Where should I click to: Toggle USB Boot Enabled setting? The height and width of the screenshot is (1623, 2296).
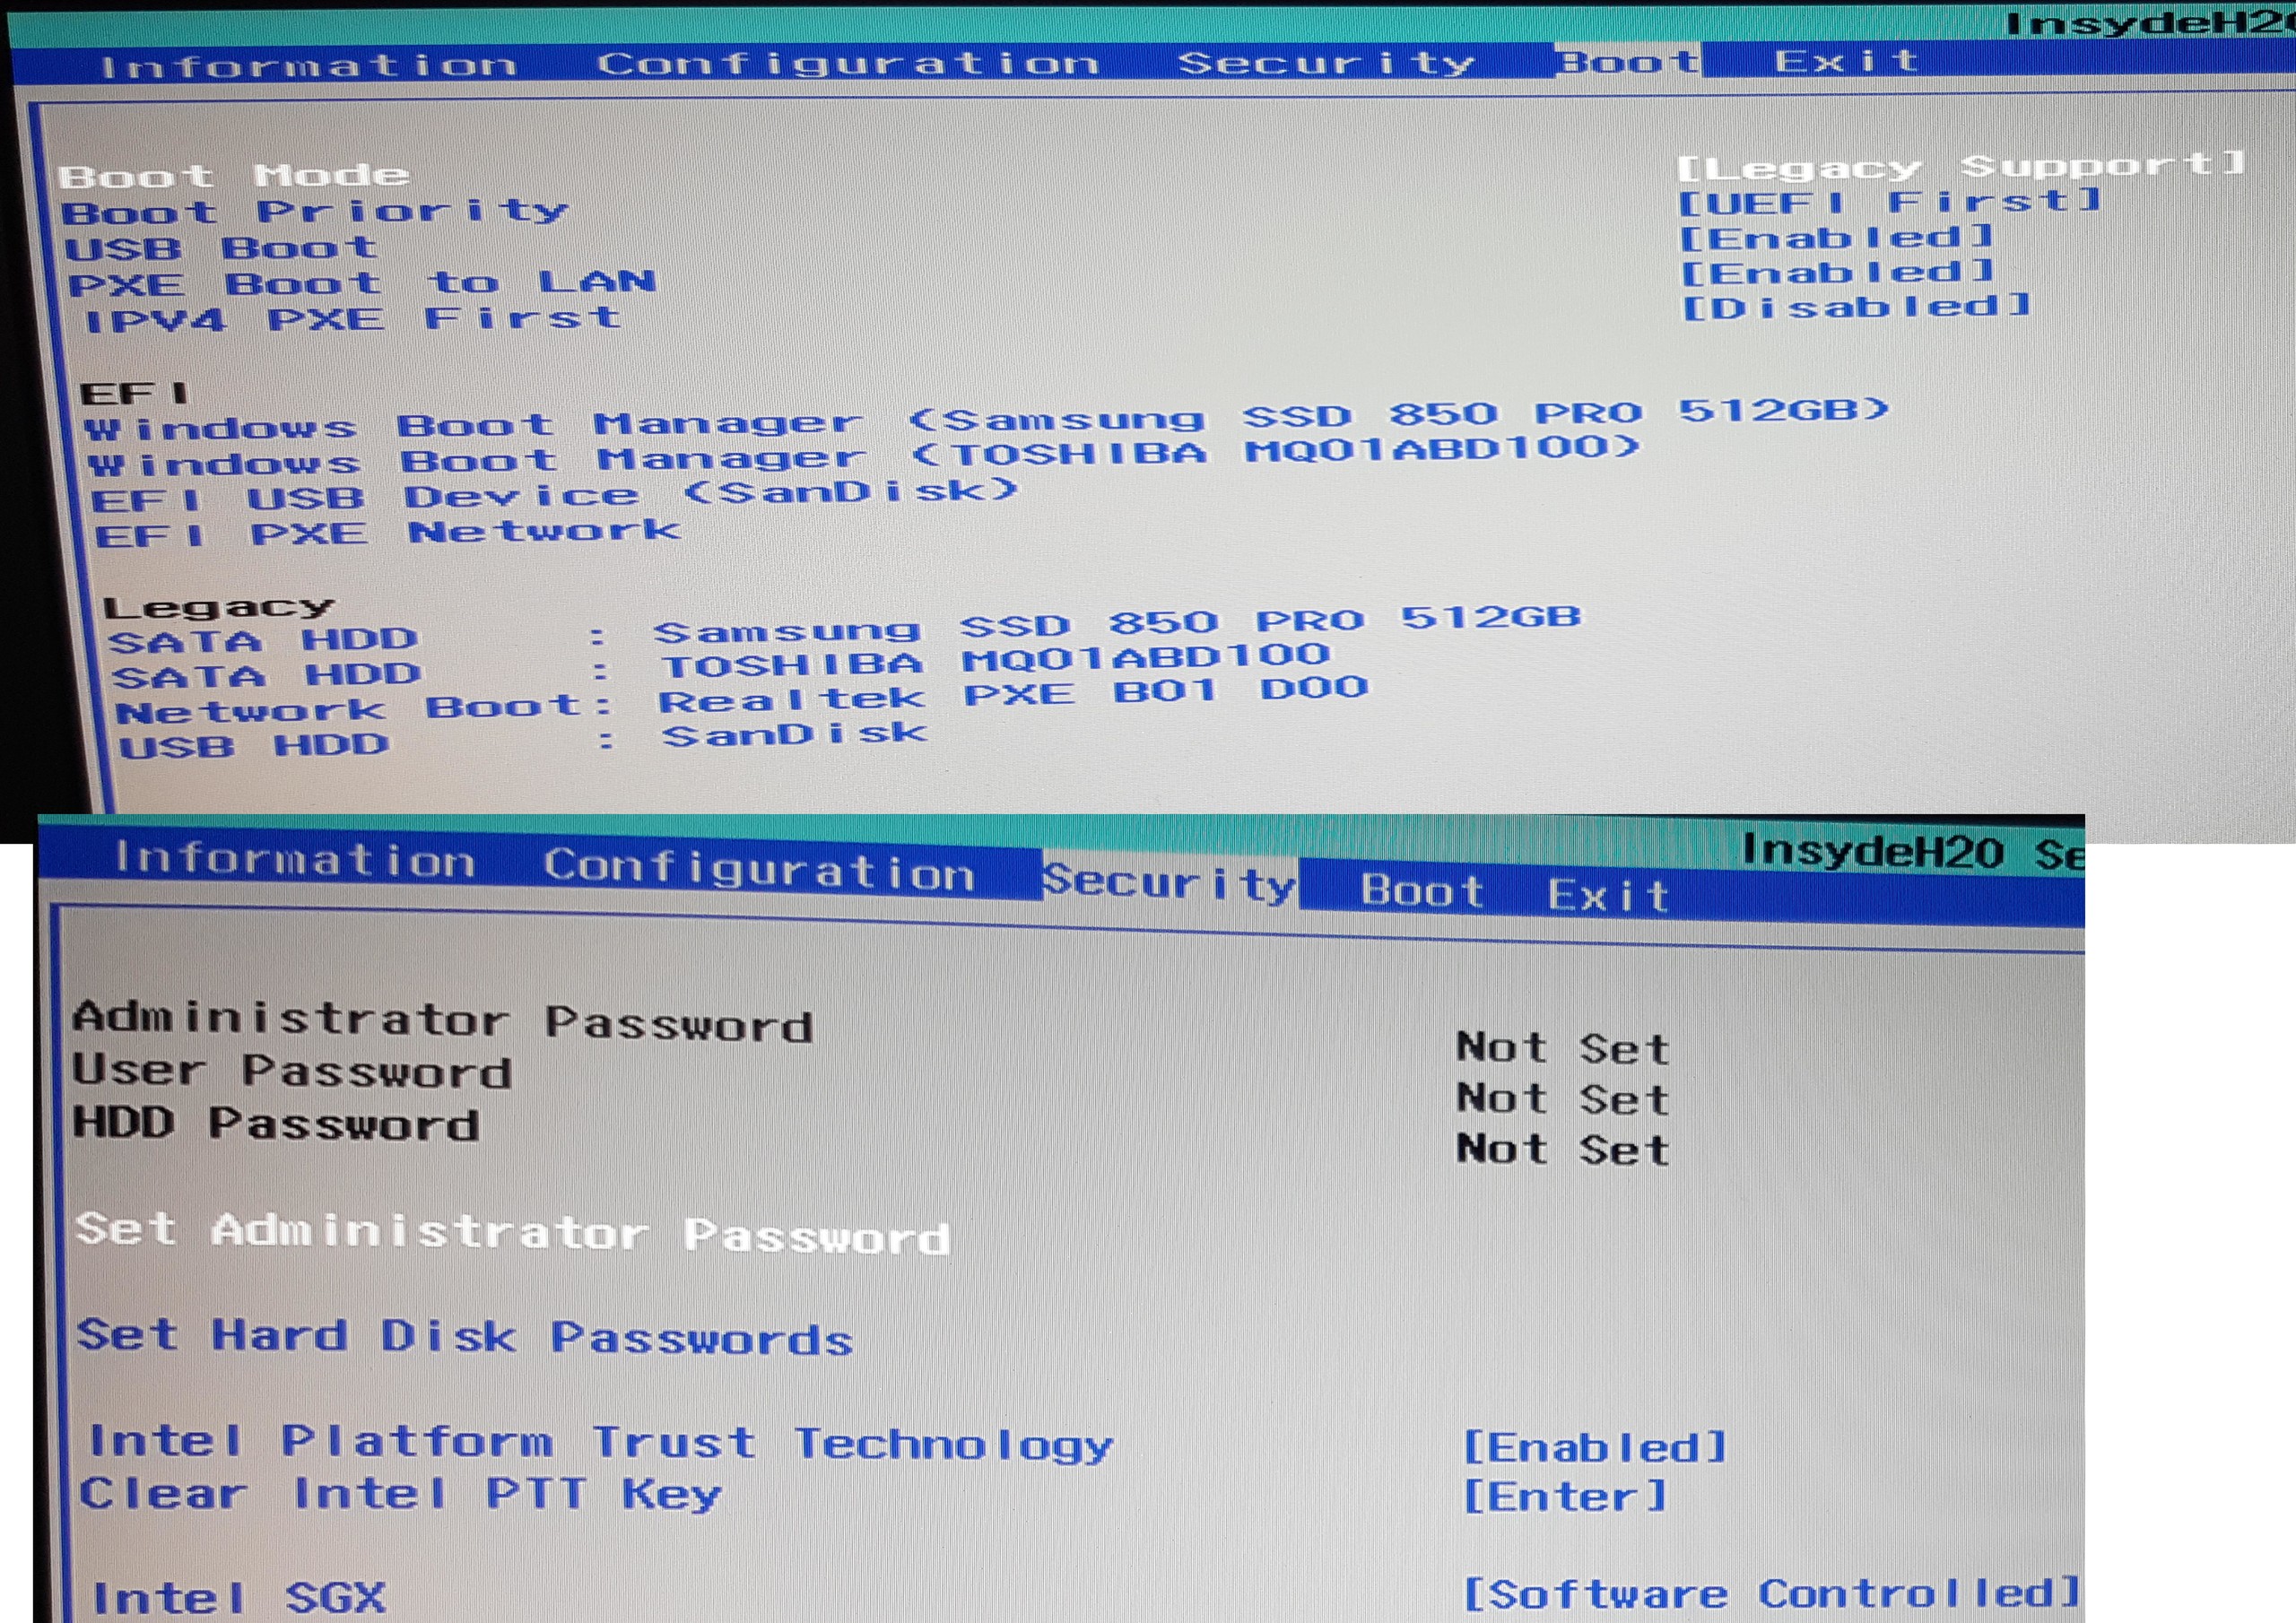pos(1836,238)
